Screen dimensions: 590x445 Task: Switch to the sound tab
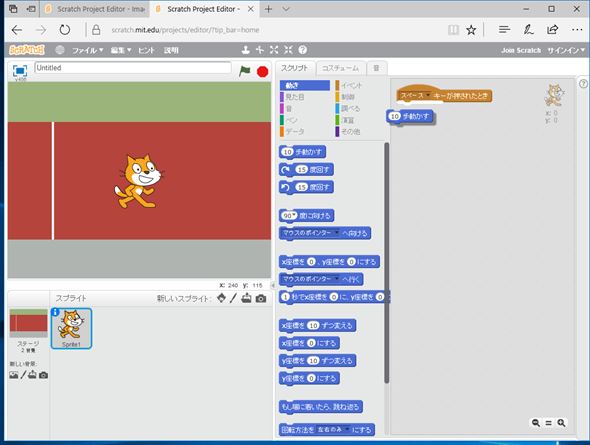click(376, 68)
